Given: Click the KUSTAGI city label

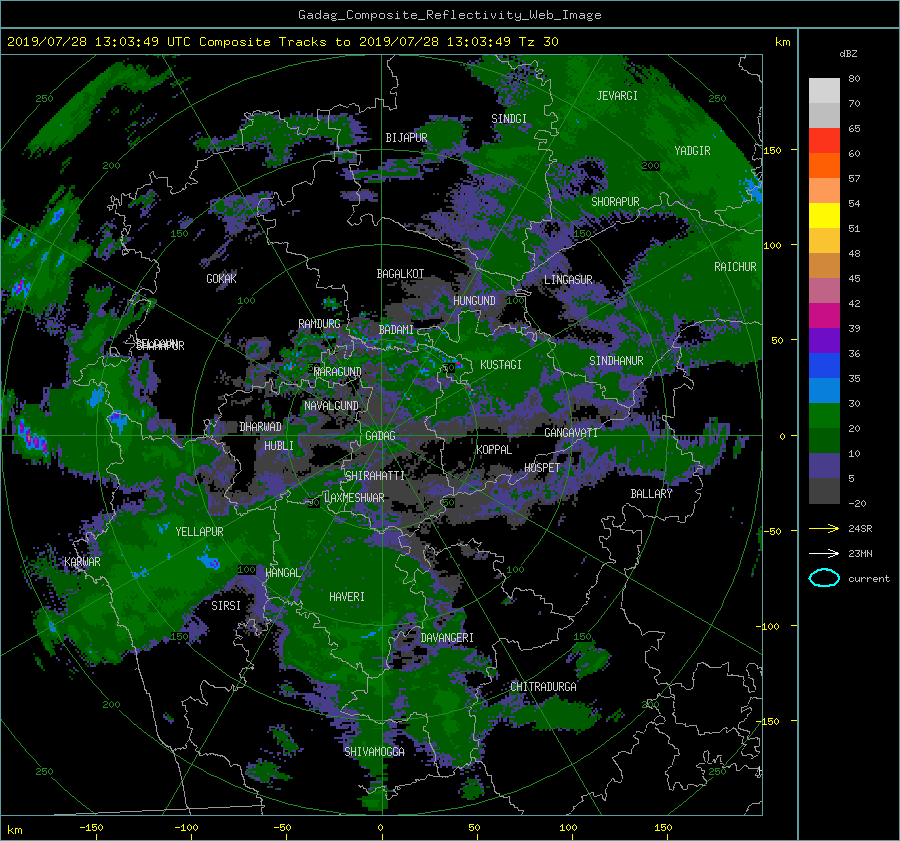Looking at the screenshot, I should pyautogui.click(x=501, y=365).
